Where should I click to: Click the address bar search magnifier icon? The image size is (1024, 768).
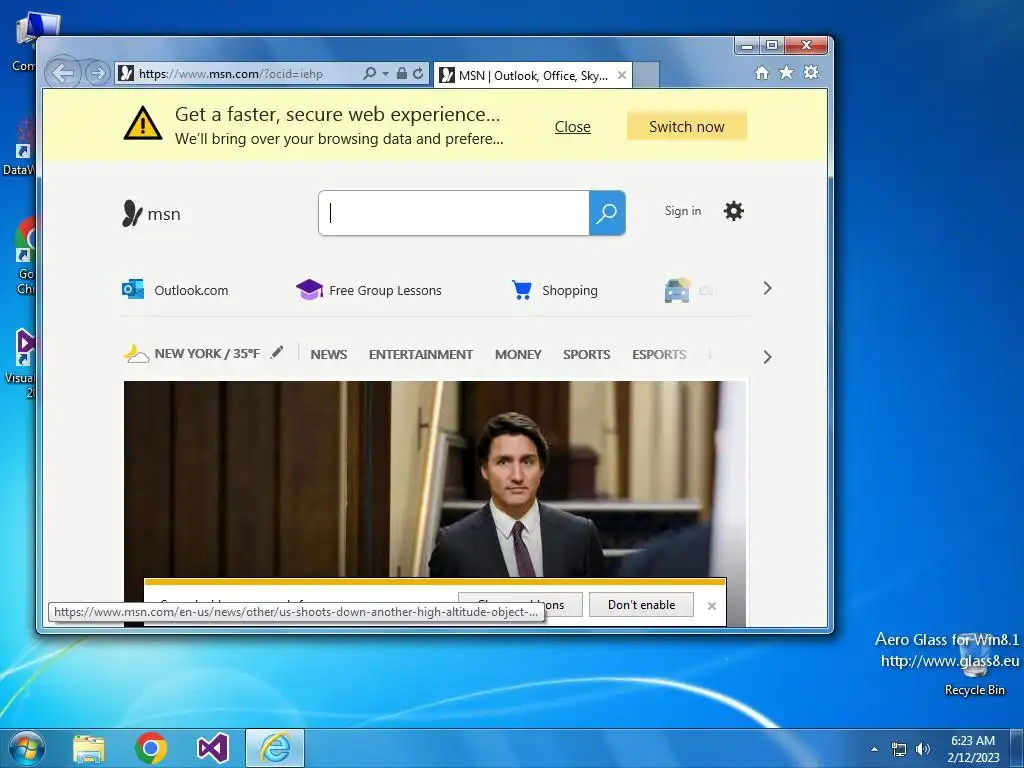[370, 73]
